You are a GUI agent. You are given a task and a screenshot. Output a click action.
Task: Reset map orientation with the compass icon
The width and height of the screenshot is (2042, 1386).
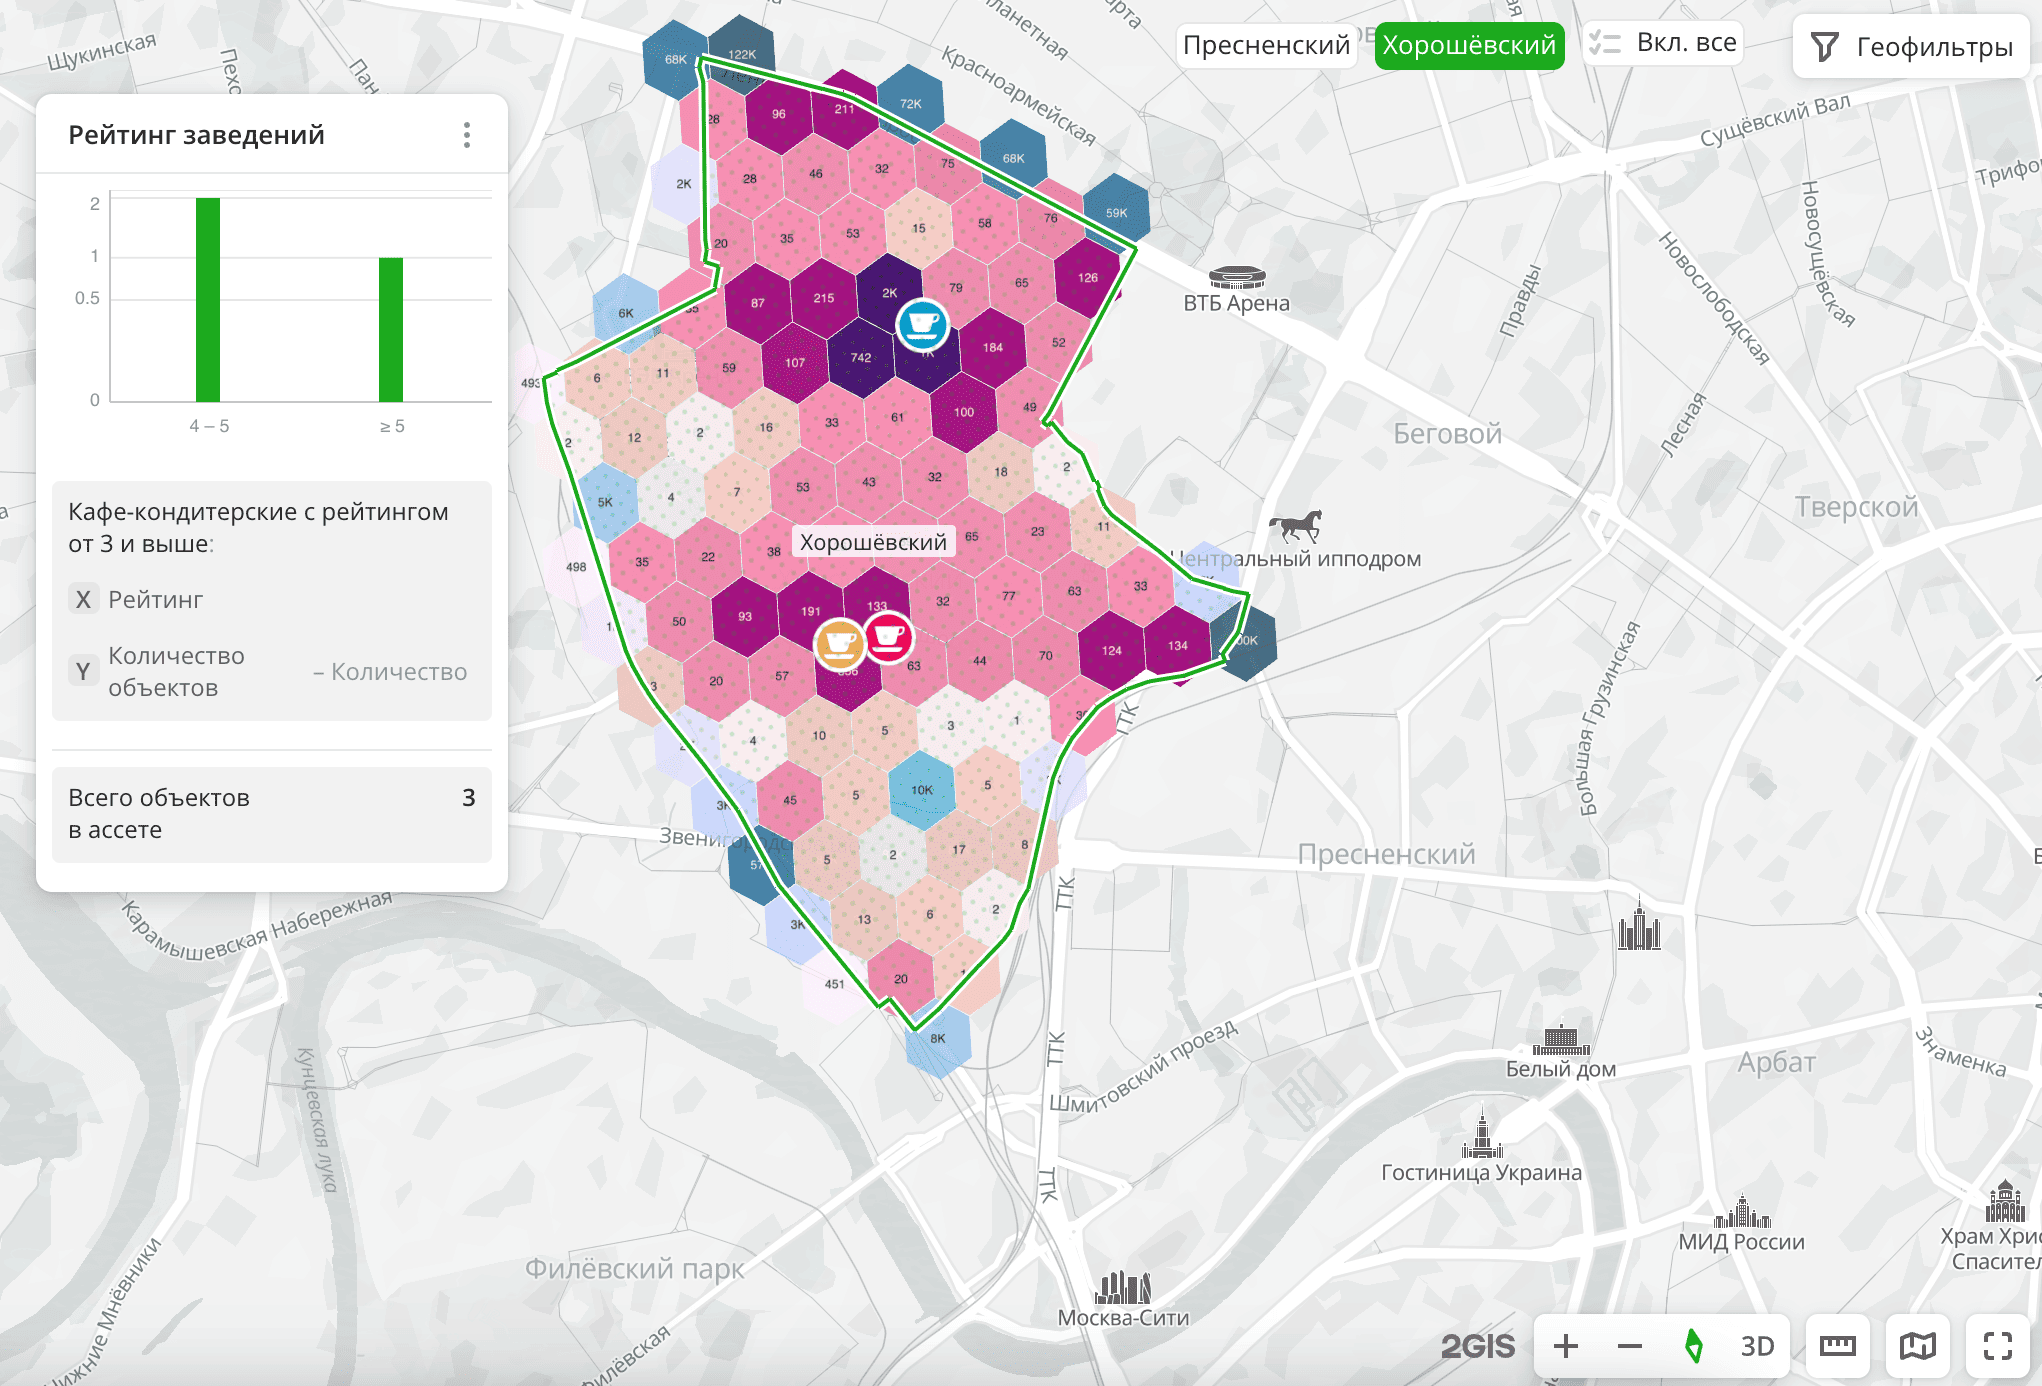(1693, 1346)
